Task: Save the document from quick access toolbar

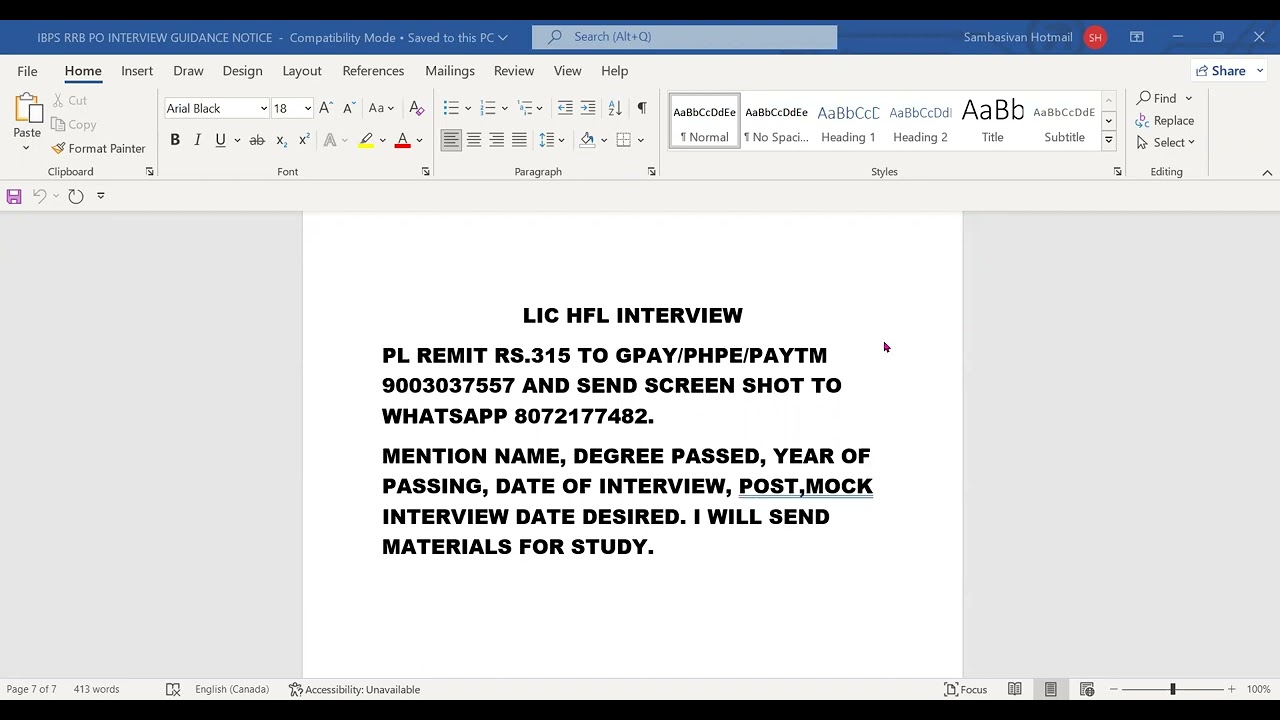Action: [x=14, y=196]
